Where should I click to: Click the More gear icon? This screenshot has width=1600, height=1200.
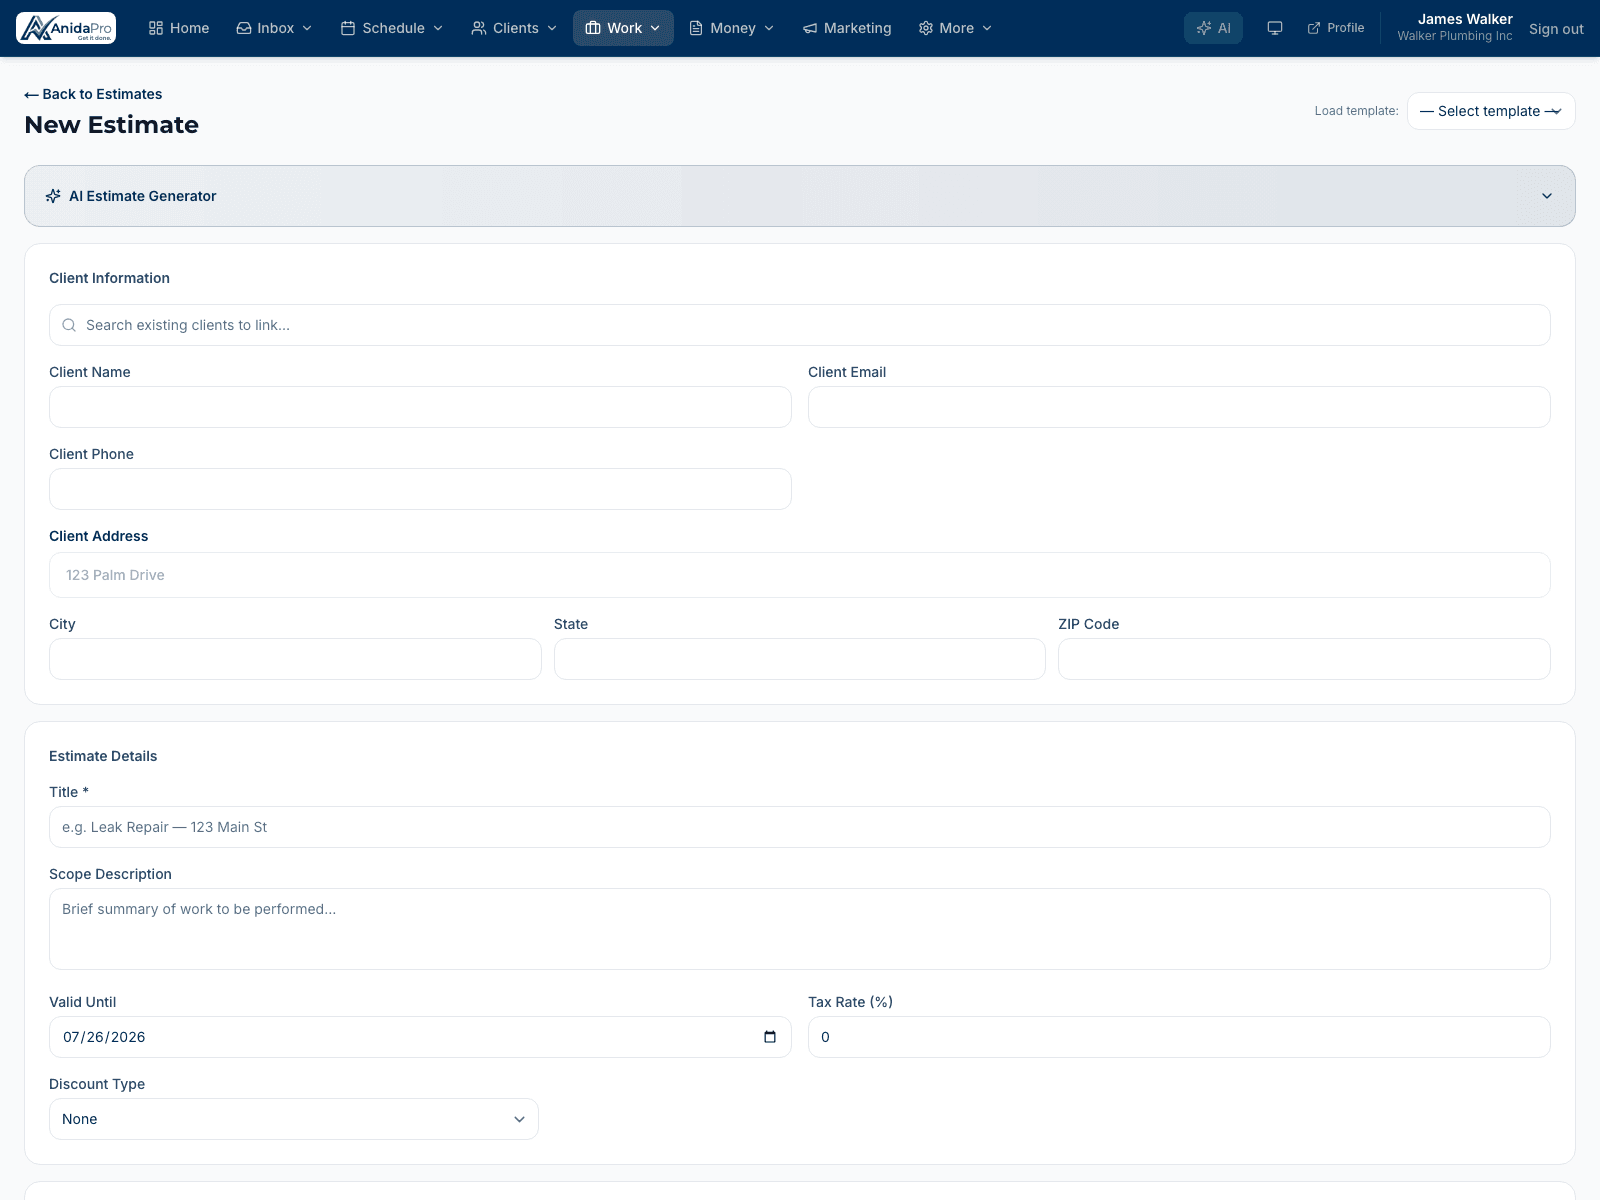(x=926, y=28)
